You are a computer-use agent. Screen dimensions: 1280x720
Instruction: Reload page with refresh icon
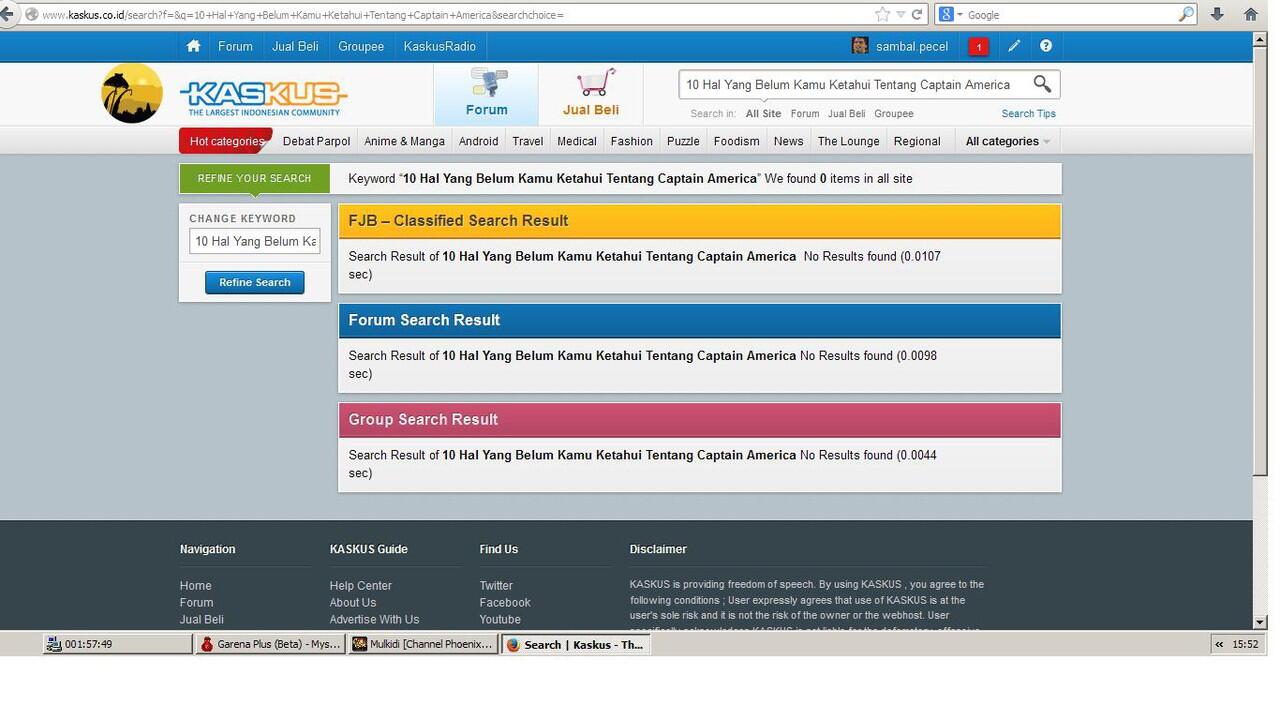point(916,14)
